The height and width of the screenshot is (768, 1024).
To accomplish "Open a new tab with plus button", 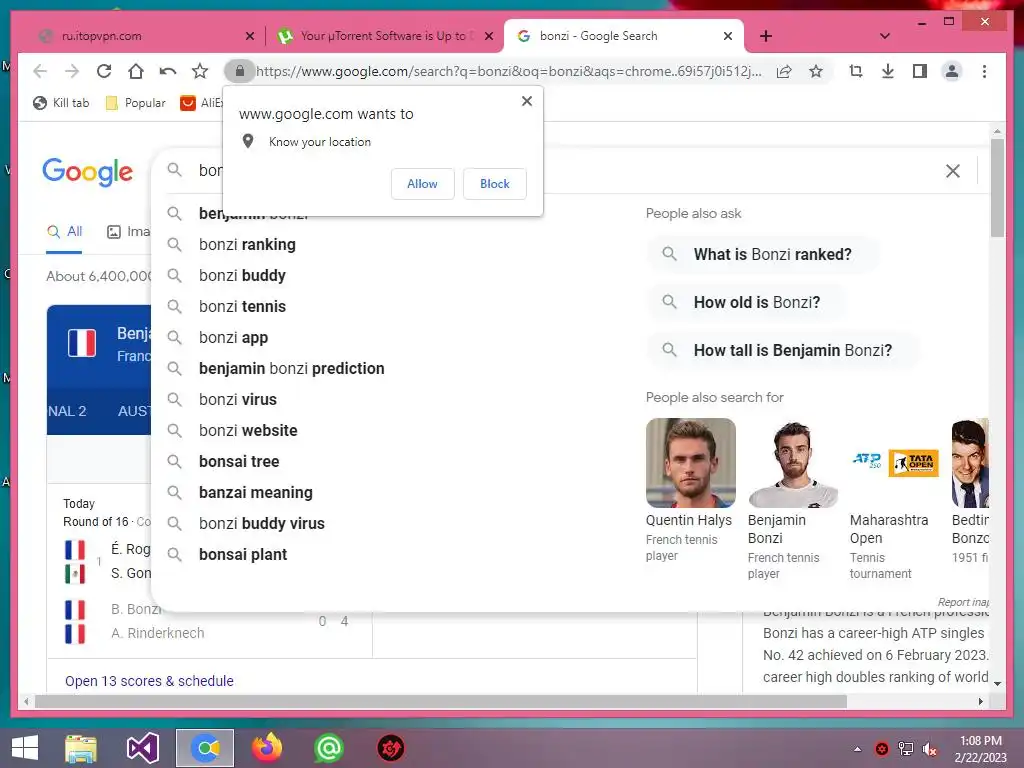I will 766,36.
